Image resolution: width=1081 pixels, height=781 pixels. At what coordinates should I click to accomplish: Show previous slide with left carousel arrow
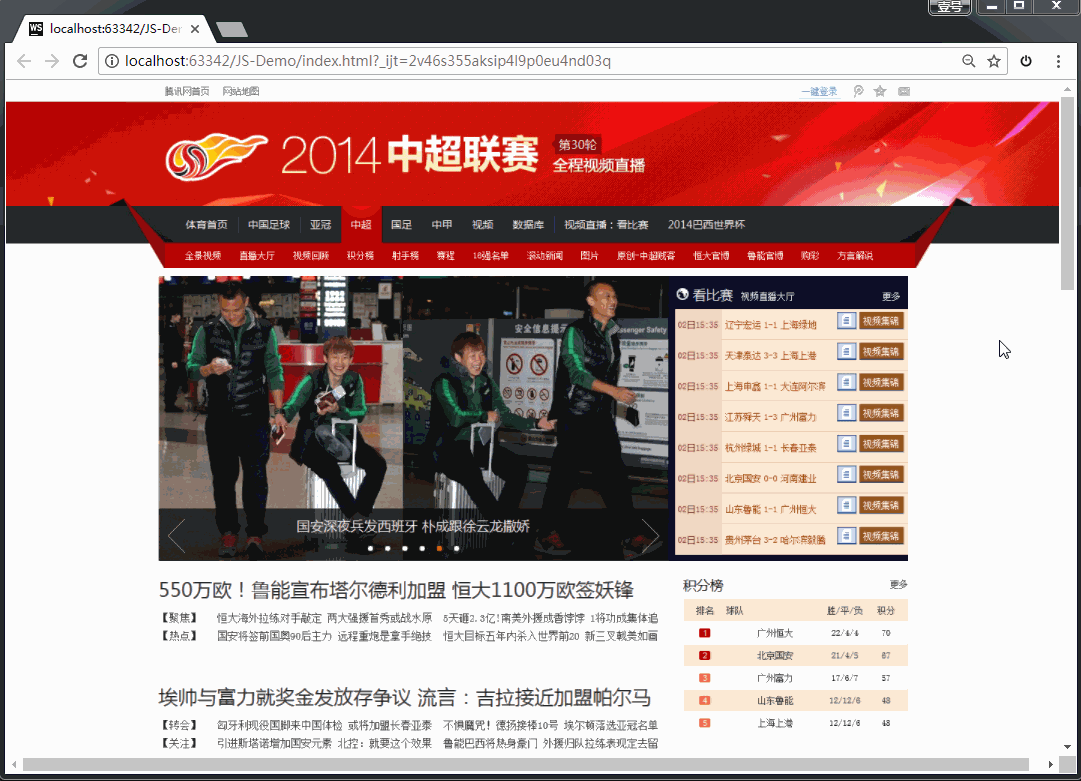[176, 535]
